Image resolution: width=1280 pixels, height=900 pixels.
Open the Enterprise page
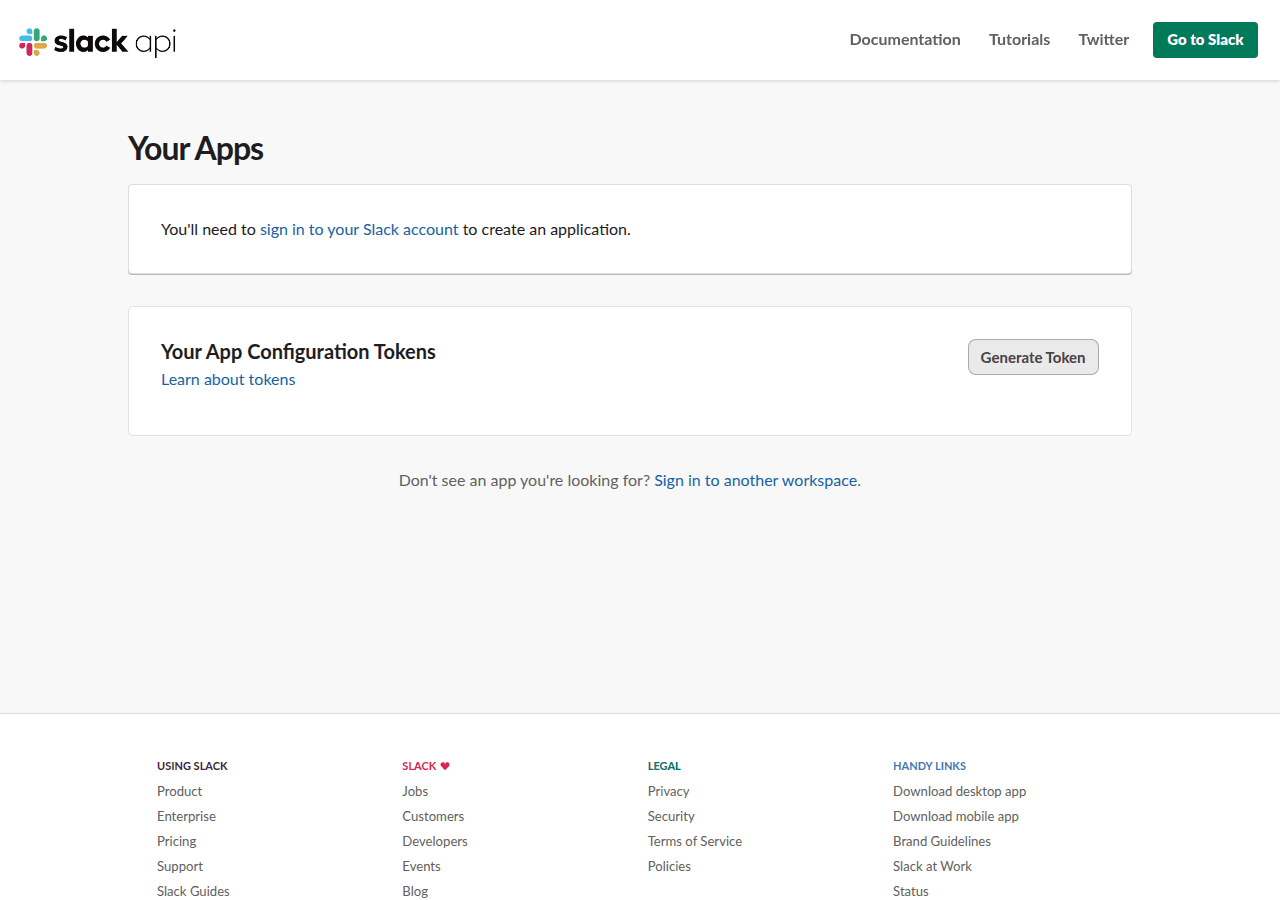point(186,816)
